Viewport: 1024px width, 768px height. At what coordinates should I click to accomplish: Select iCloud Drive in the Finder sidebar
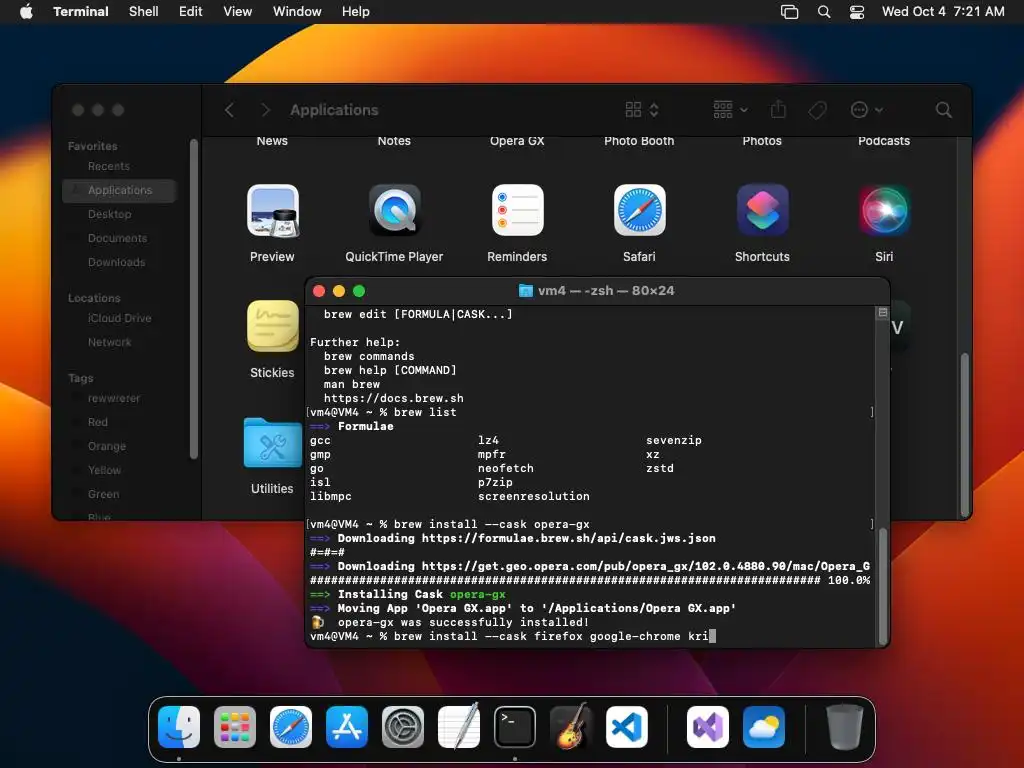[x=120, y=318]
